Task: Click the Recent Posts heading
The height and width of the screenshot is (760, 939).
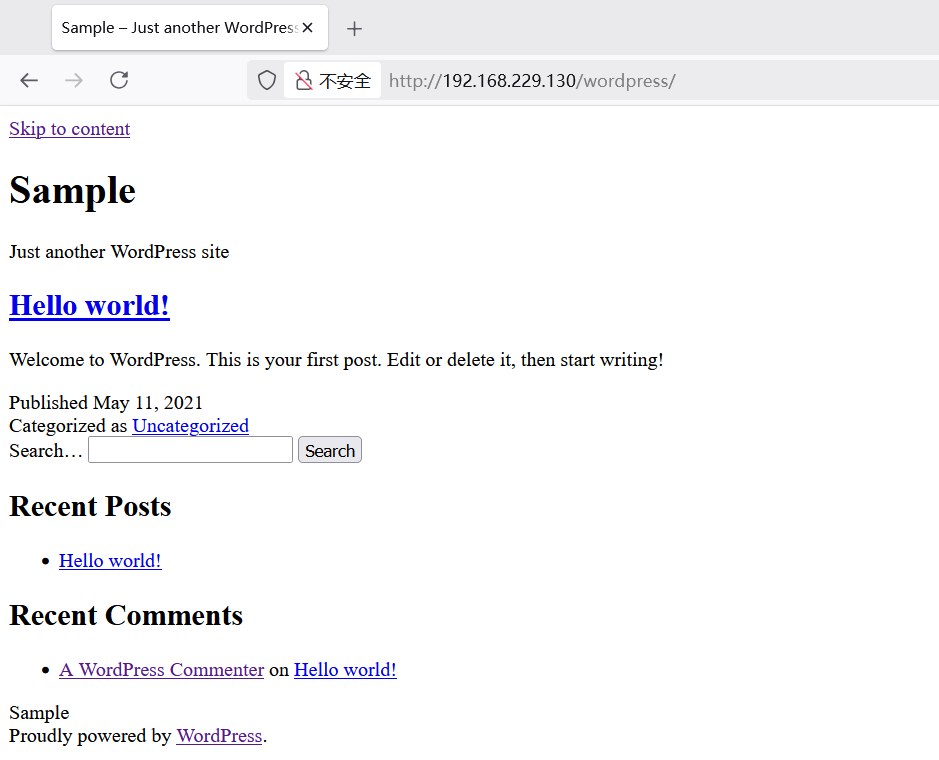Action: point(90,507)
